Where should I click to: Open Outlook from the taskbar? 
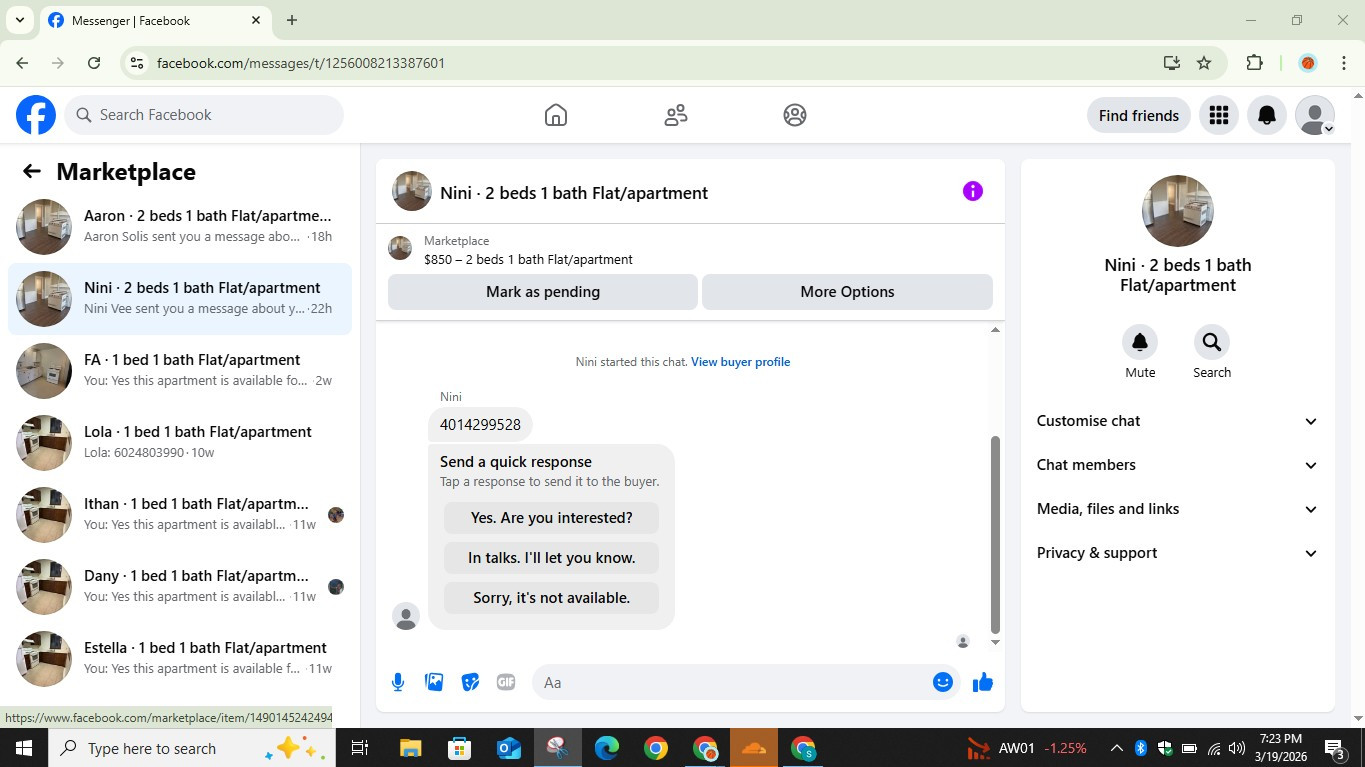coord(509,748)
